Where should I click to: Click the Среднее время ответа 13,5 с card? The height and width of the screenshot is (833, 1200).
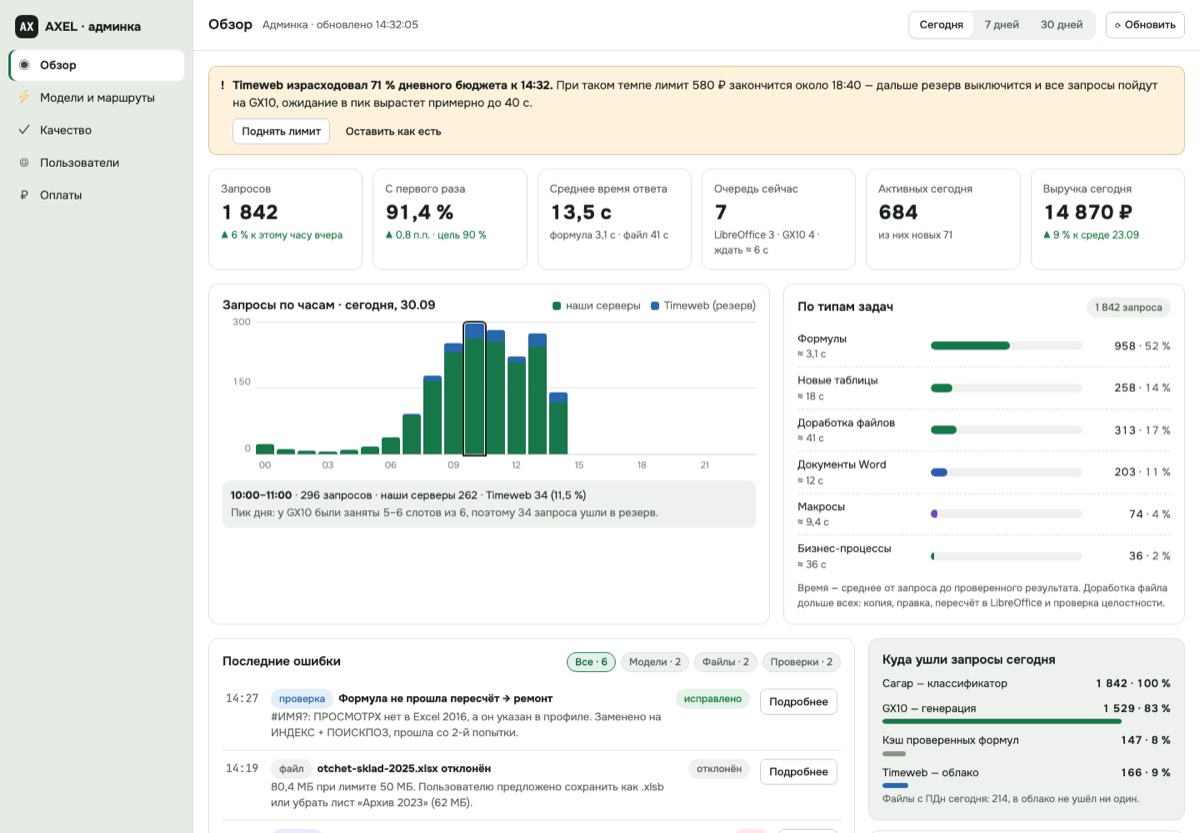tap(614, 219)
